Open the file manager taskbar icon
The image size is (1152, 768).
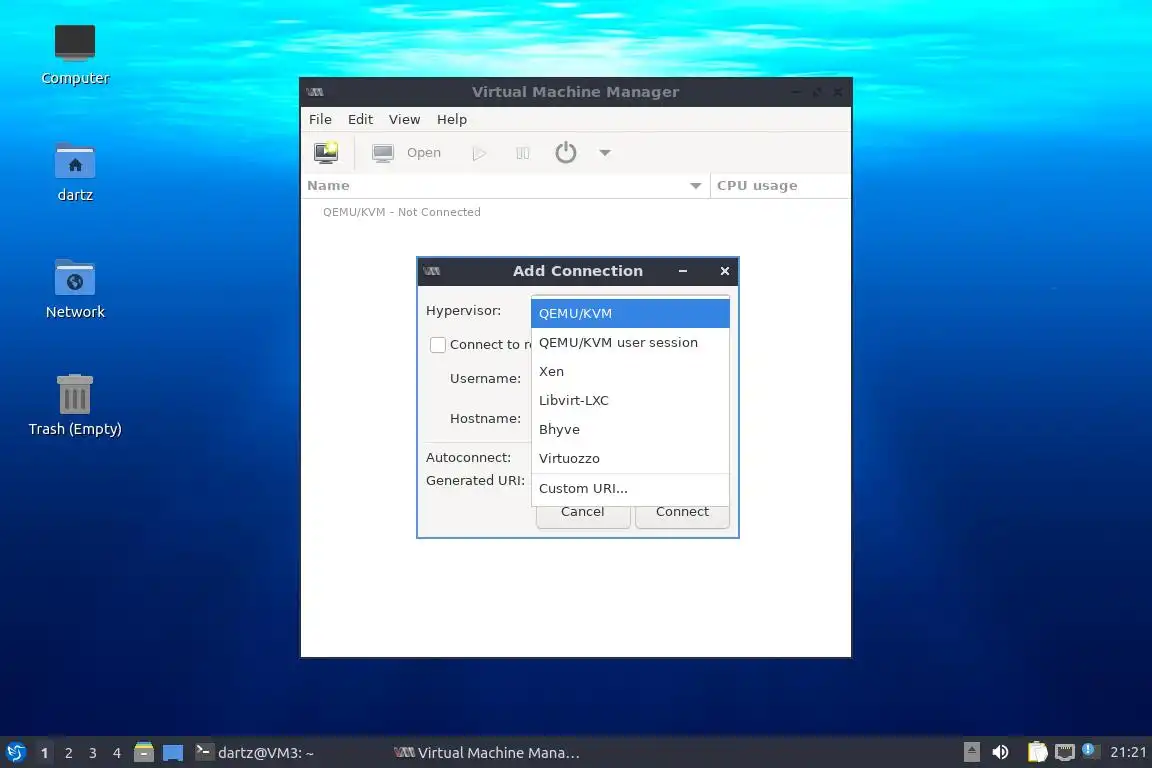click(144, 753)
